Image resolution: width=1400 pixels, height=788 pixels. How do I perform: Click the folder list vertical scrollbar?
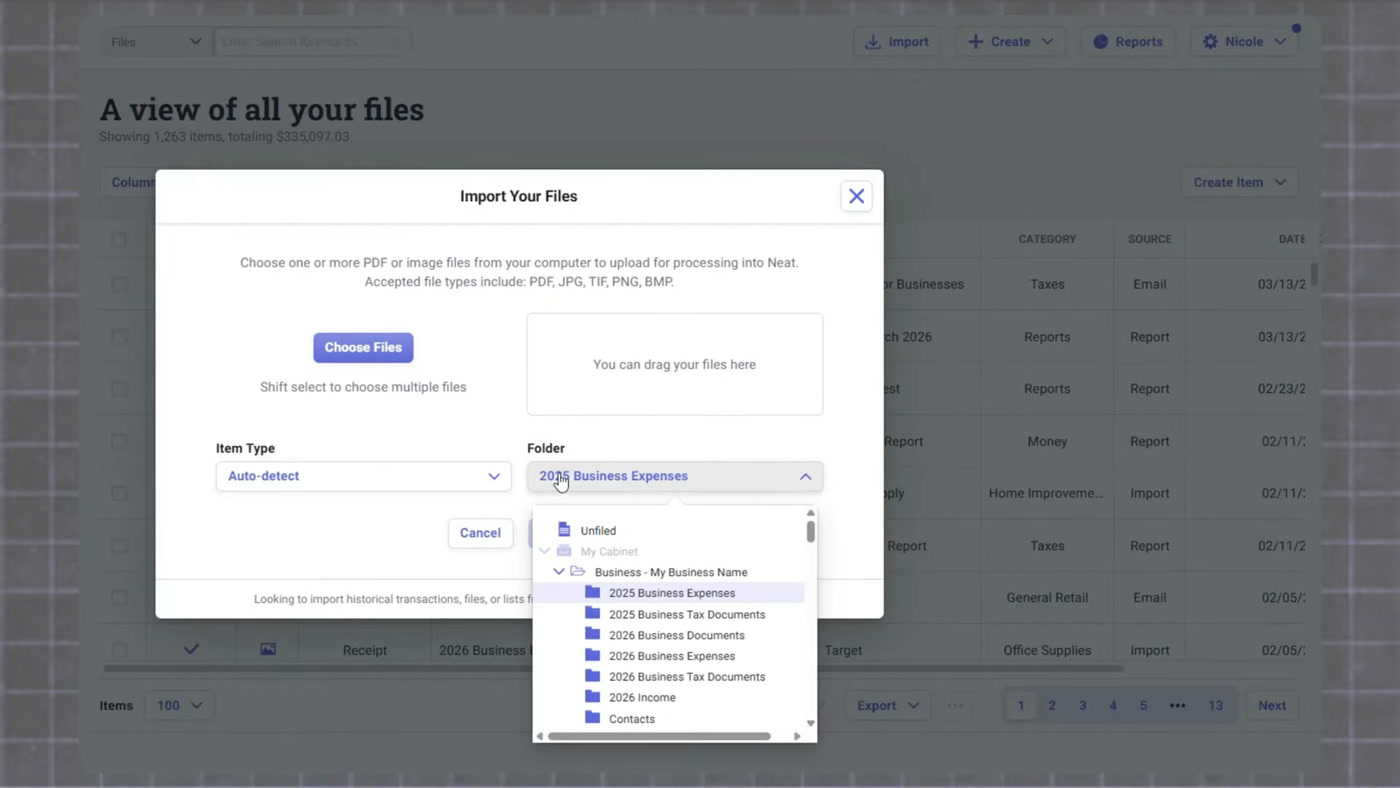[x=810, y=531]
